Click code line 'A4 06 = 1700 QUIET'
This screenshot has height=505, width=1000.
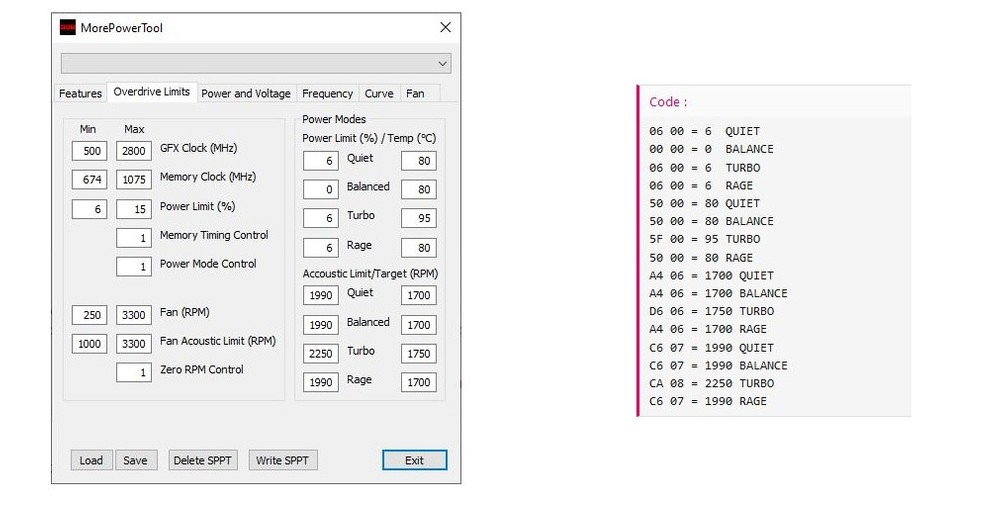[711, 275]
